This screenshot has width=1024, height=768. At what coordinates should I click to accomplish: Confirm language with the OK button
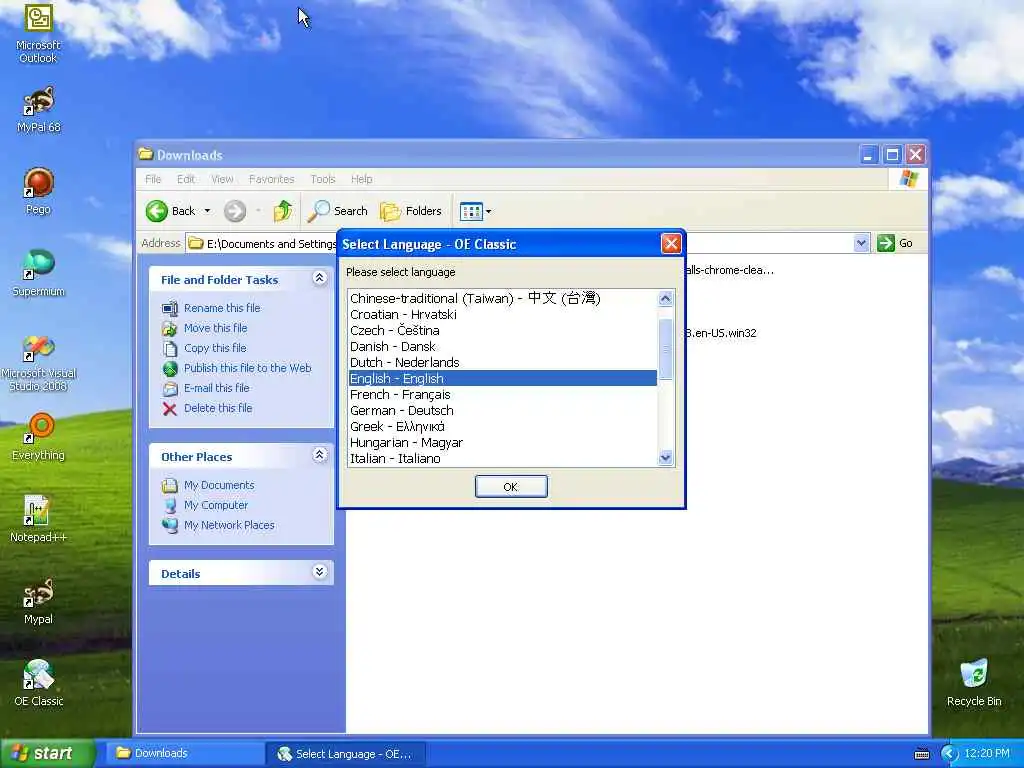tap(511, 487)
